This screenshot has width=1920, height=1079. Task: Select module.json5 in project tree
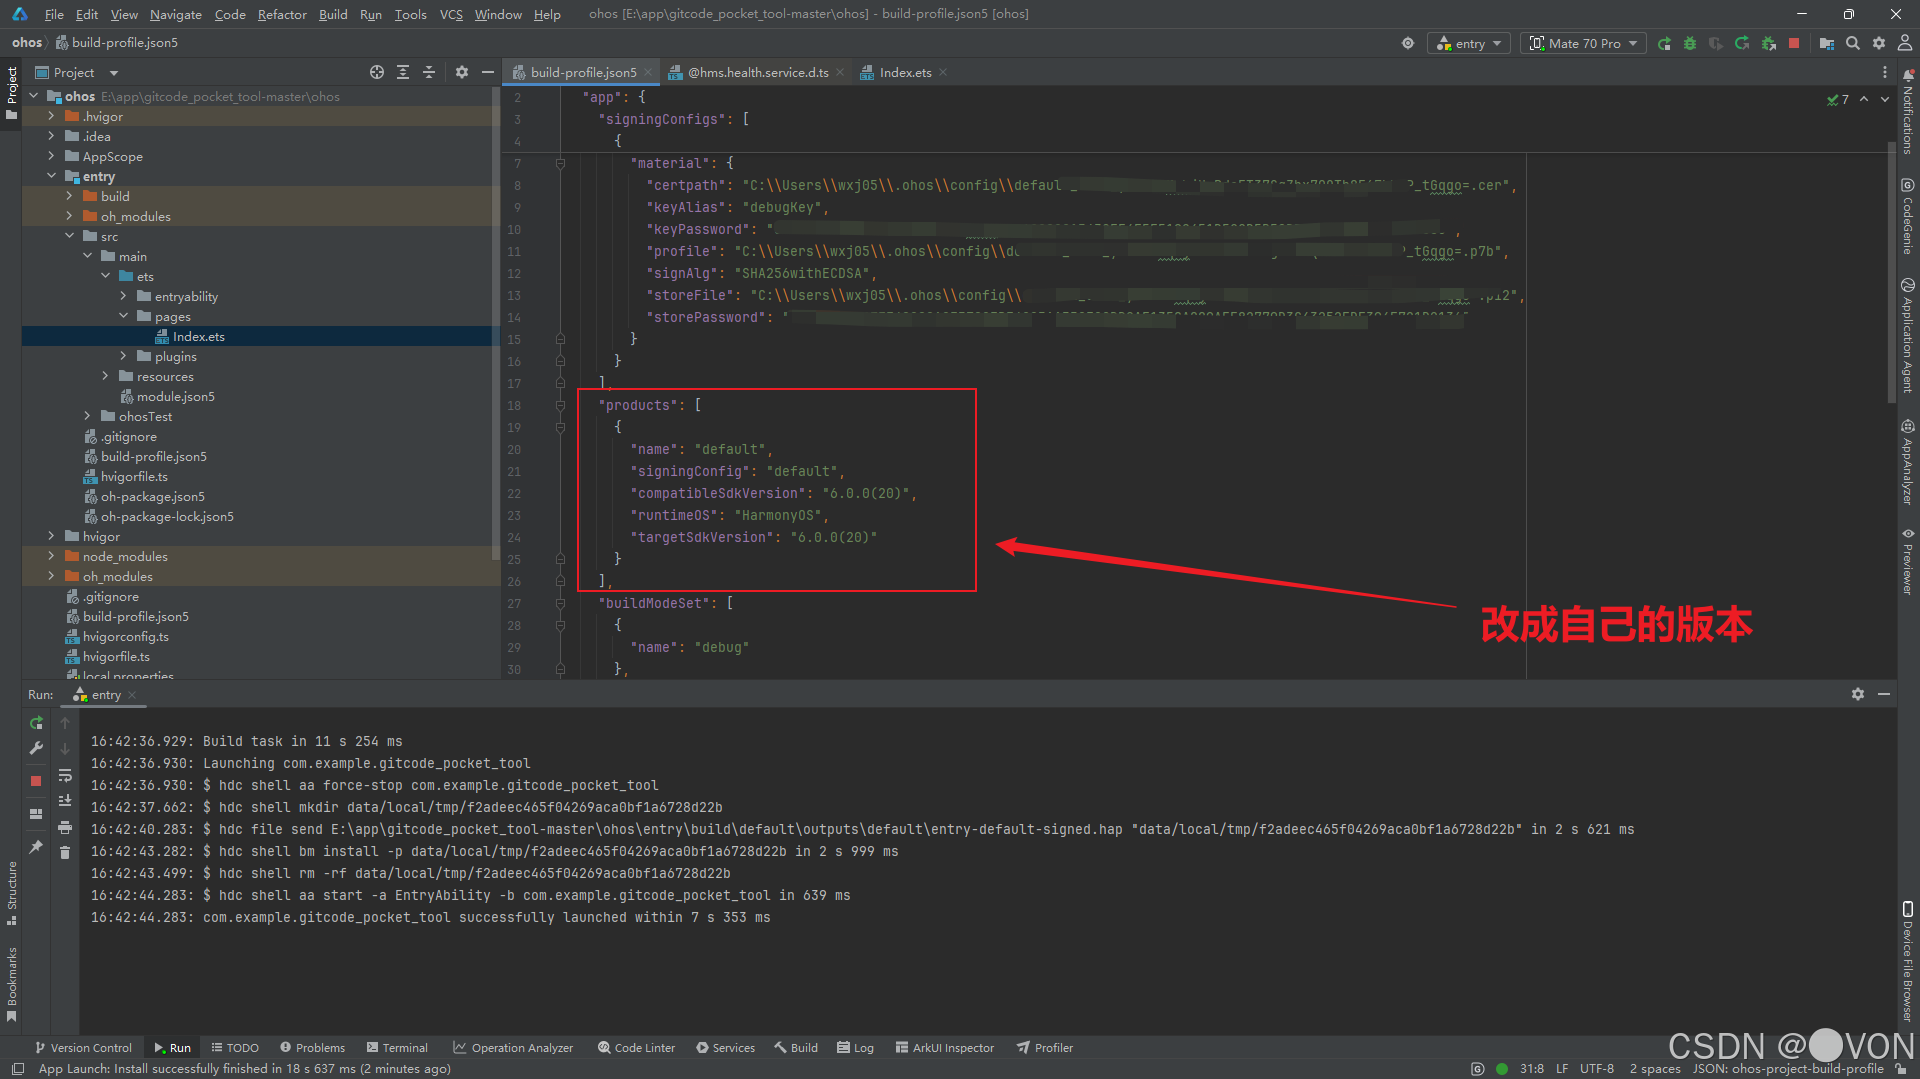pyautogui.click(x=175, y=396)
